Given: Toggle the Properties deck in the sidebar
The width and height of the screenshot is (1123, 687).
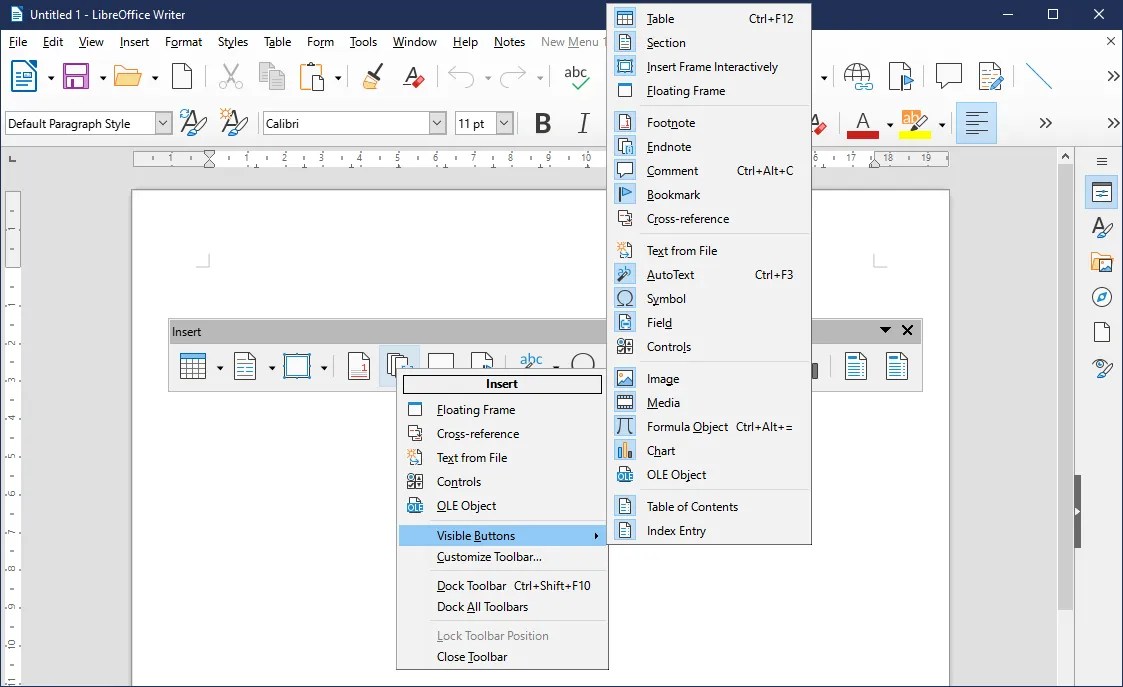Looking at the screenshot, I should point(1101,192).
